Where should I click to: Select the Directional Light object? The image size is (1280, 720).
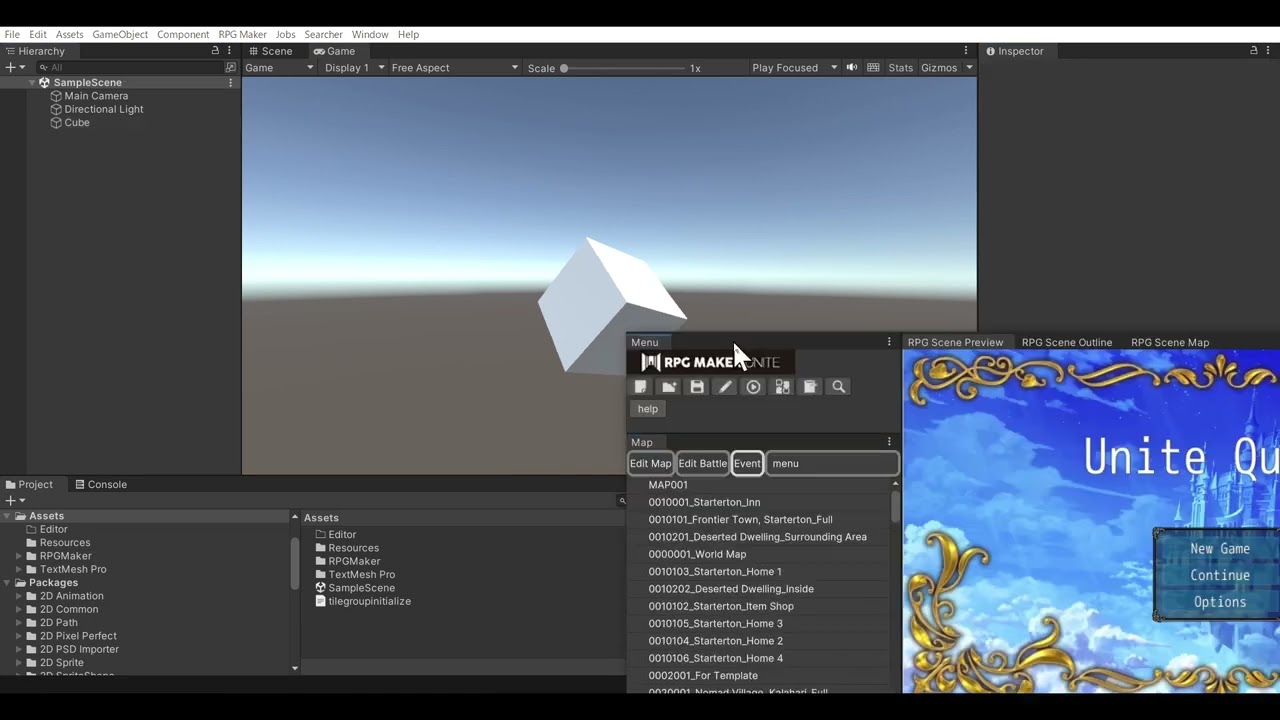click(x=104, y=110)
